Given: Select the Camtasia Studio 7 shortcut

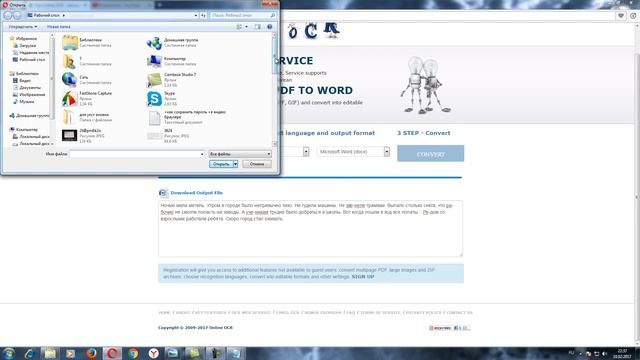Looking at the screenshot, I should [x=171, y=80].
